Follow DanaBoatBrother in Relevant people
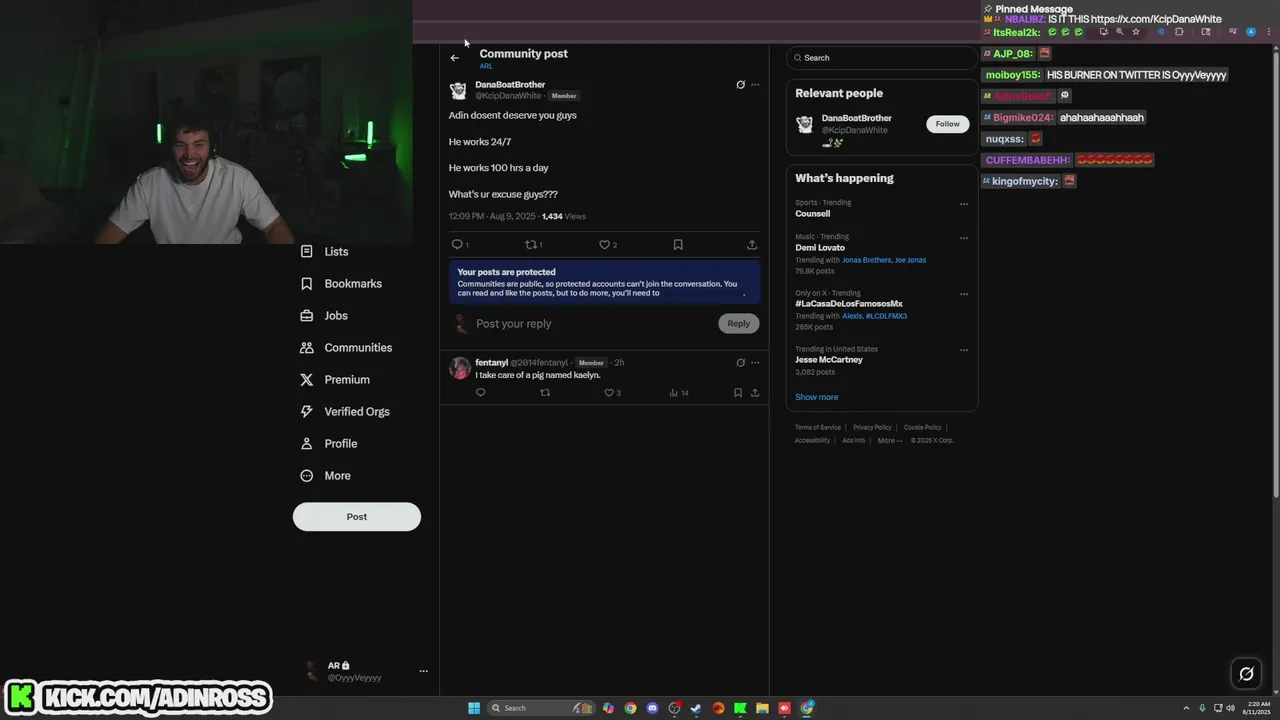The width and height of the screenshot is (1280, 720). (x=948, y=124)
